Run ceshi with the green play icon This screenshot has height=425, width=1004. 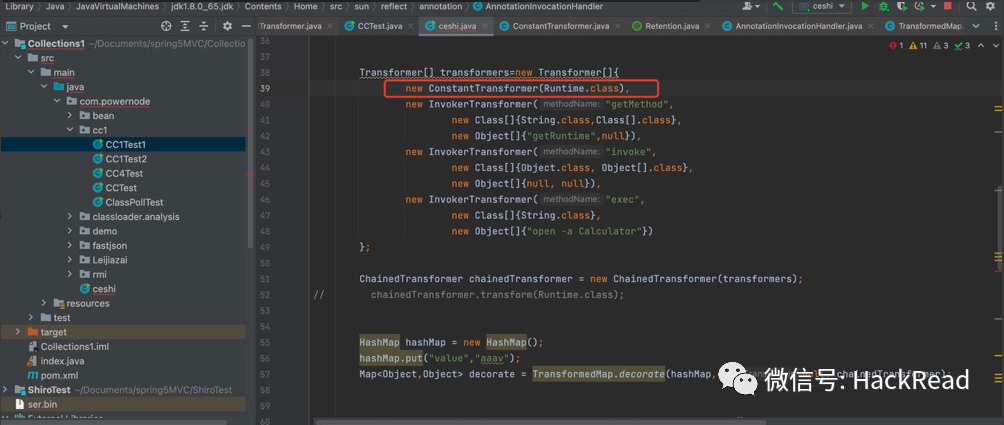(x=865, y=6)
